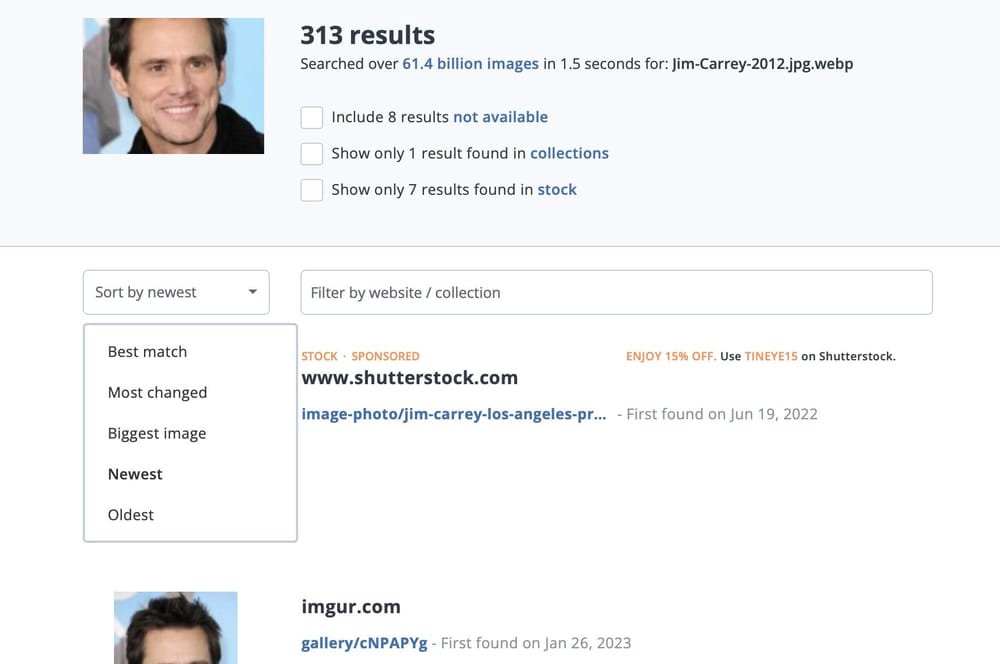Check "Show only 1 result found in collections"
Viewport: 1000px width, 664px height.
click(x=312, y=153)
